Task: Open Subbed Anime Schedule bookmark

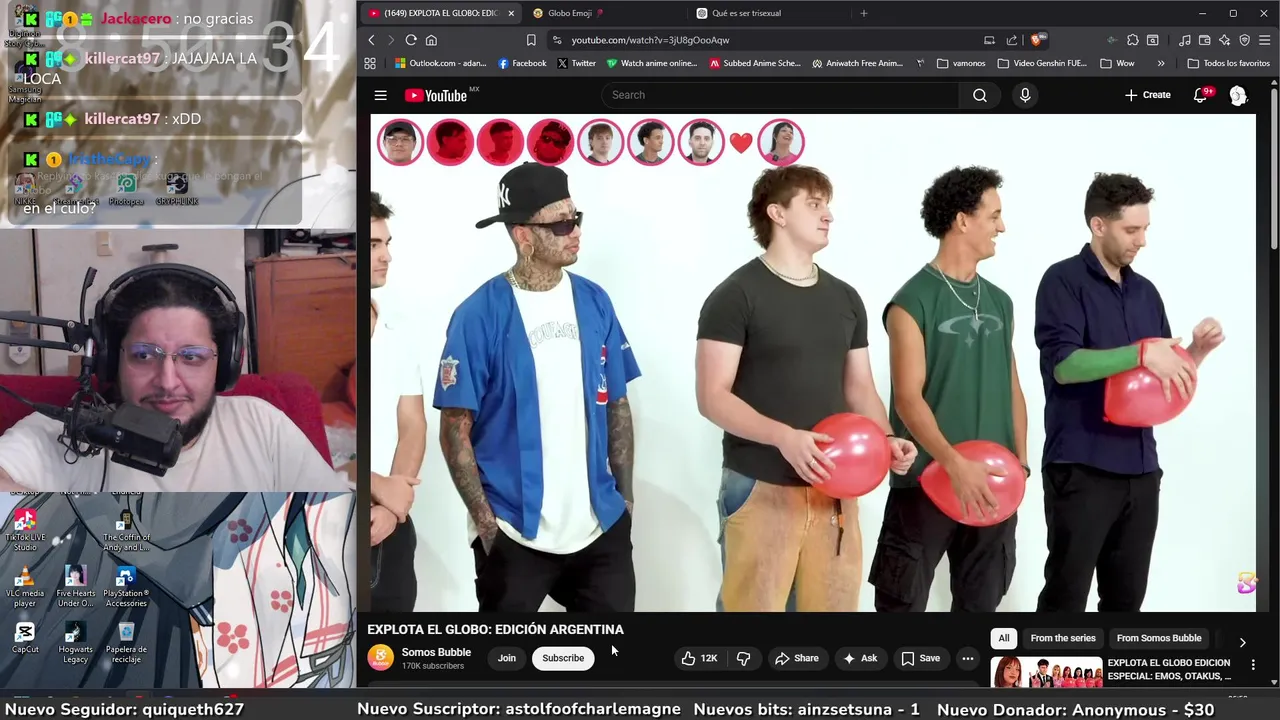Action: click(x=755, y=63)
